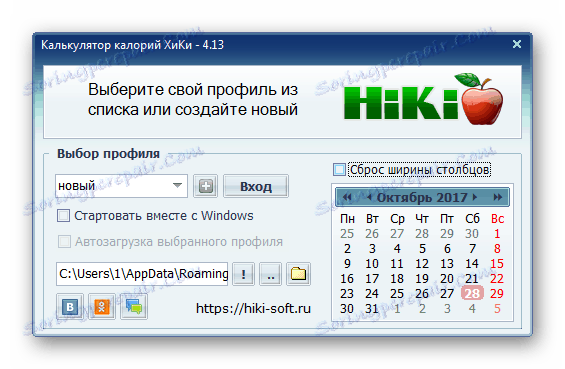
Task: Go to next year in calendar
Action: tap(498, 197)
